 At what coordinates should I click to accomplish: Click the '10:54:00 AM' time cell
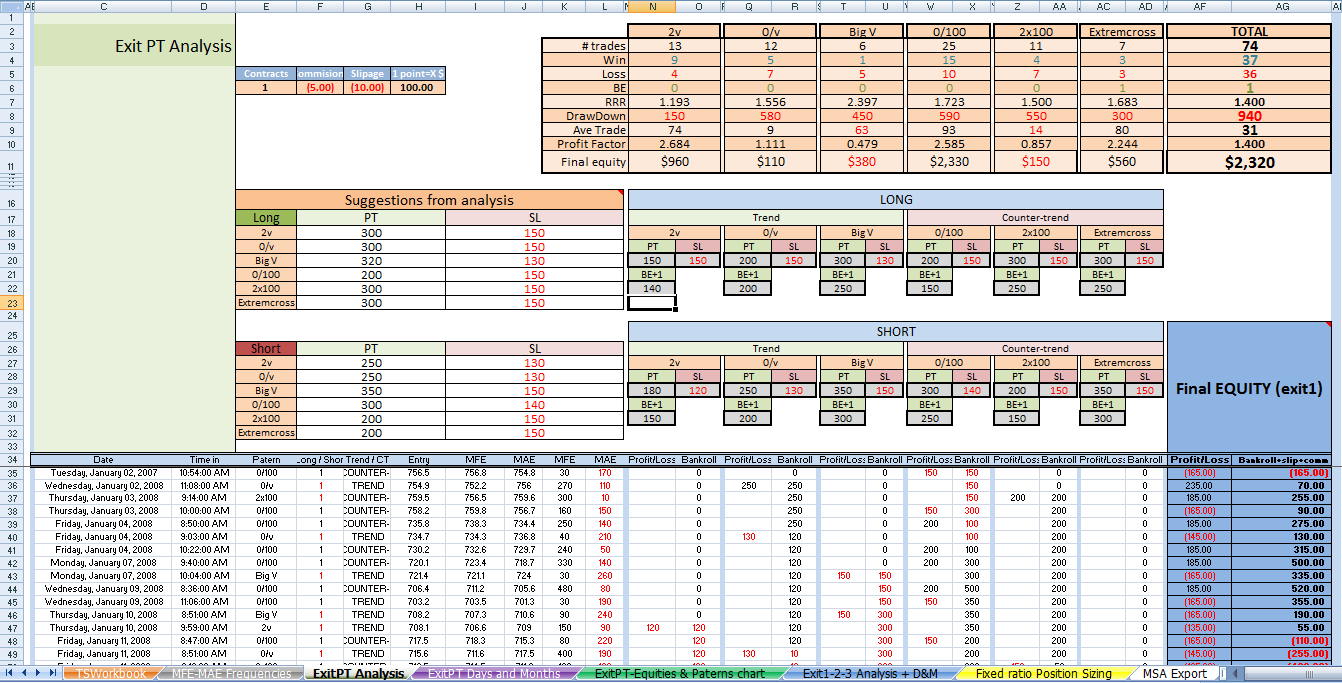pos(204,472)
